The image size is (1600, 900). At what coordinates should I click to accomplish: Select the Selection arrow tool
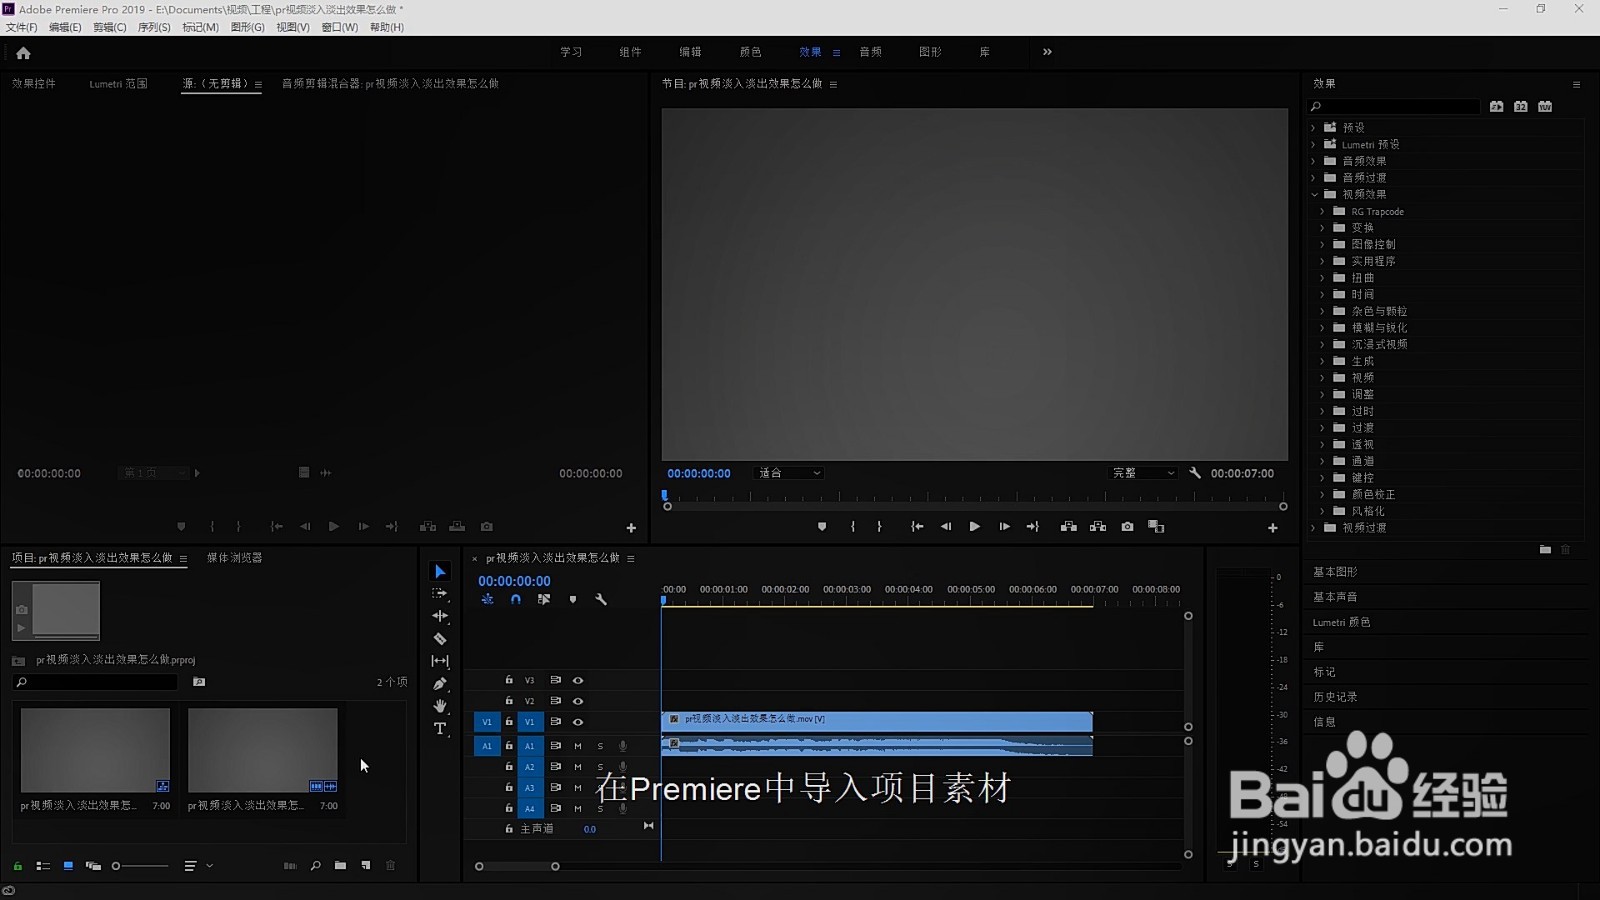[x=440, y=571]
